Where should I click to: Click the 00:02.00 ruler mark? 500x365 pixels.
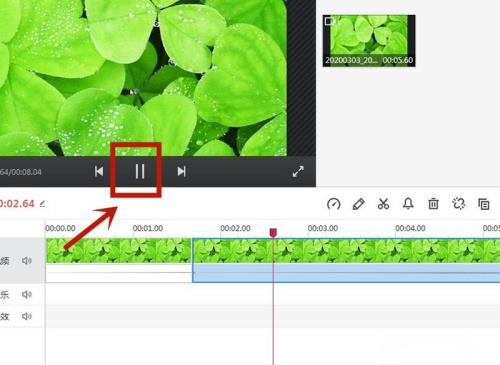click(x=235, y=228)
